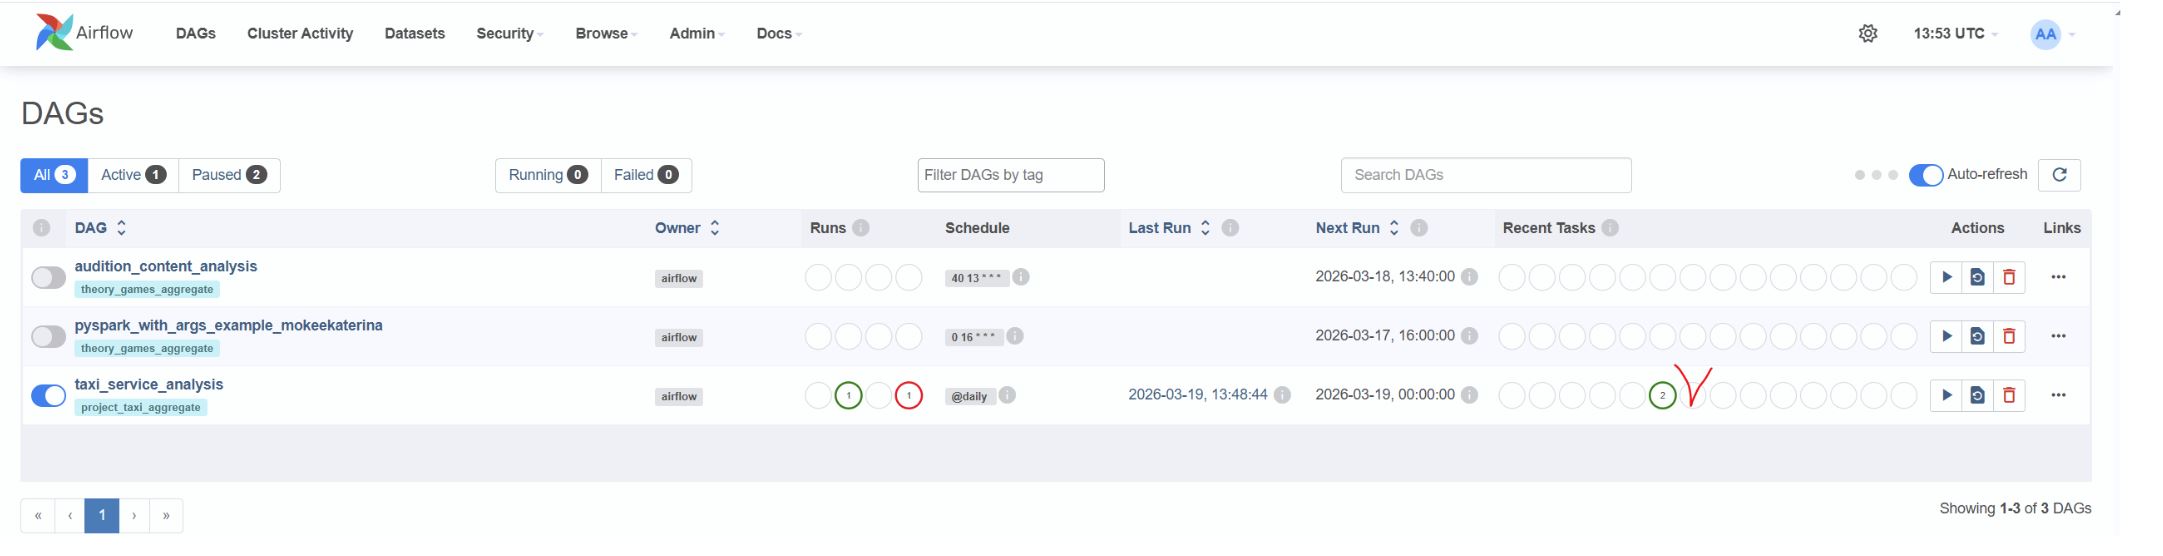
Task: Click the info icon next to Recent Tasks header
Action: [x=1610, y=228]
